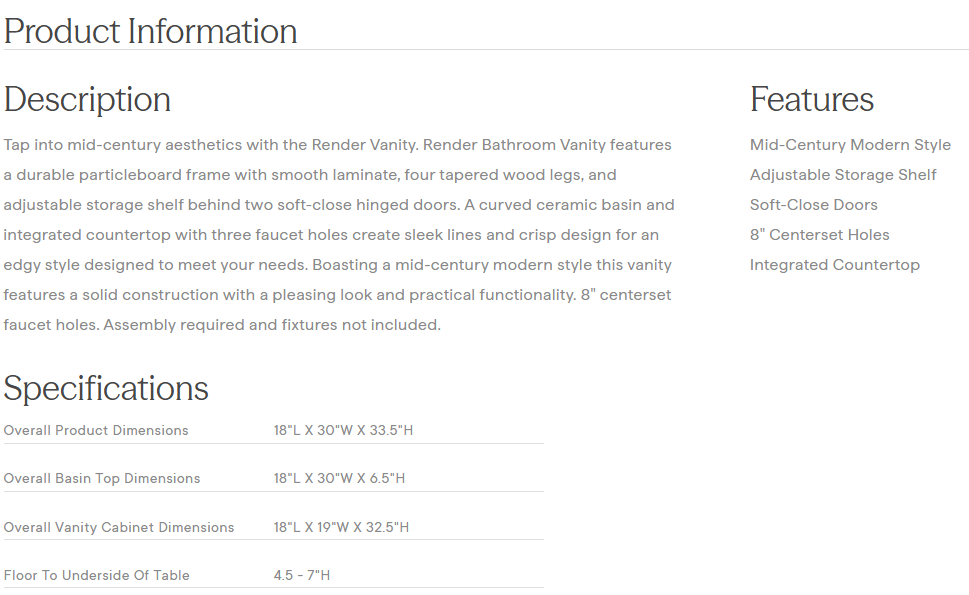
Task: Click the Adjustable Storage Shelf feature
Action: pyautogui.click(x=843, y=175)
